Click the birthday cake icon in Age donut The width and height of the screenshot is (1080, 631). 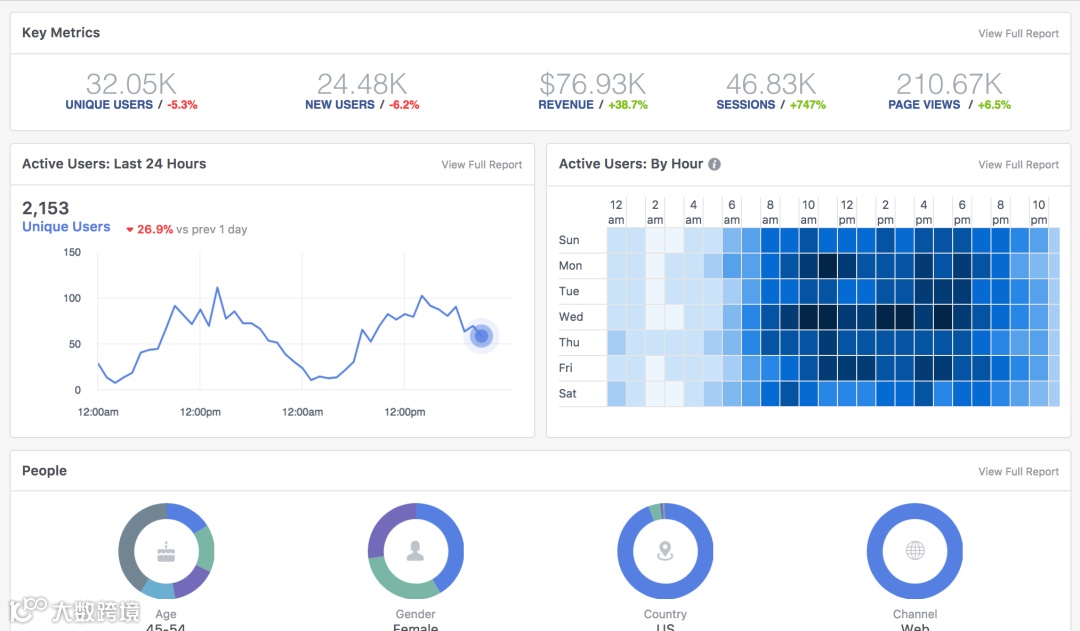166,551
